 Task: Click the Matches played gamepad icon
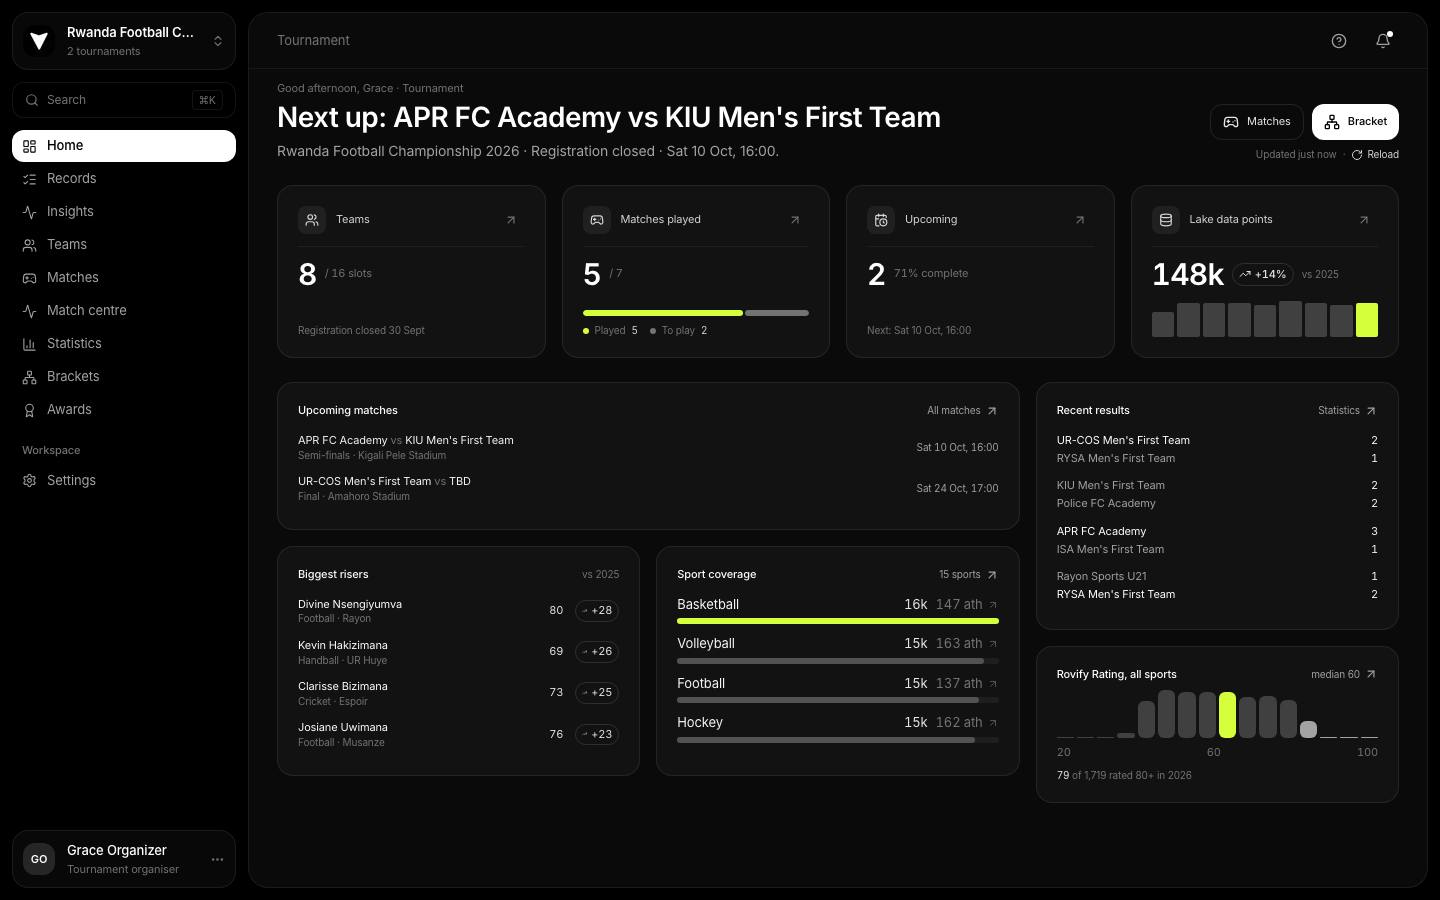point(597,220)
